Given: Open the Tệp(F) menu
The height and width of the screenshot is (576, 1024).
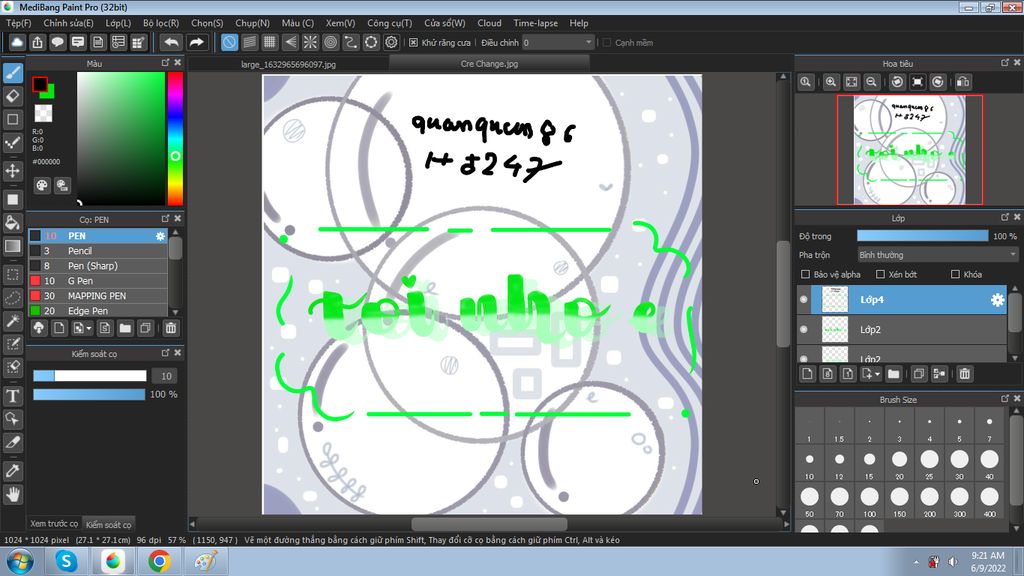Looking at the screenshot, I should 19,23.
